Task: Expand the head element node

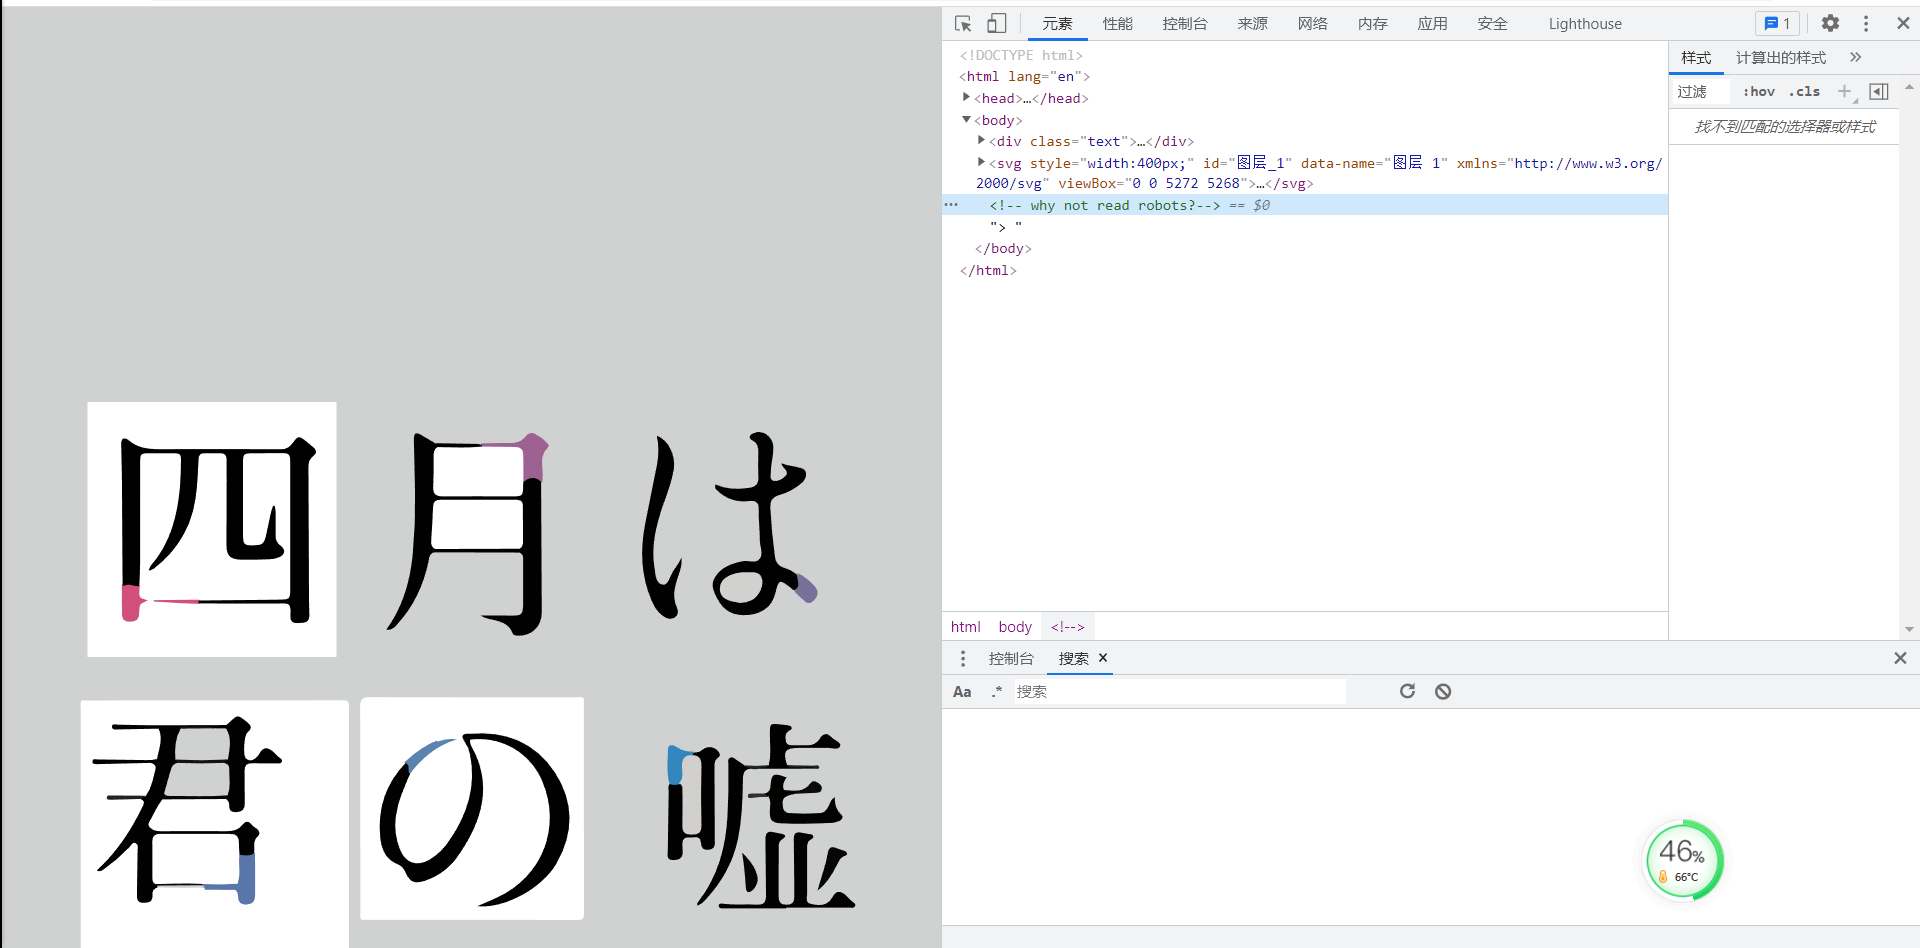Action: click(966, 97)
